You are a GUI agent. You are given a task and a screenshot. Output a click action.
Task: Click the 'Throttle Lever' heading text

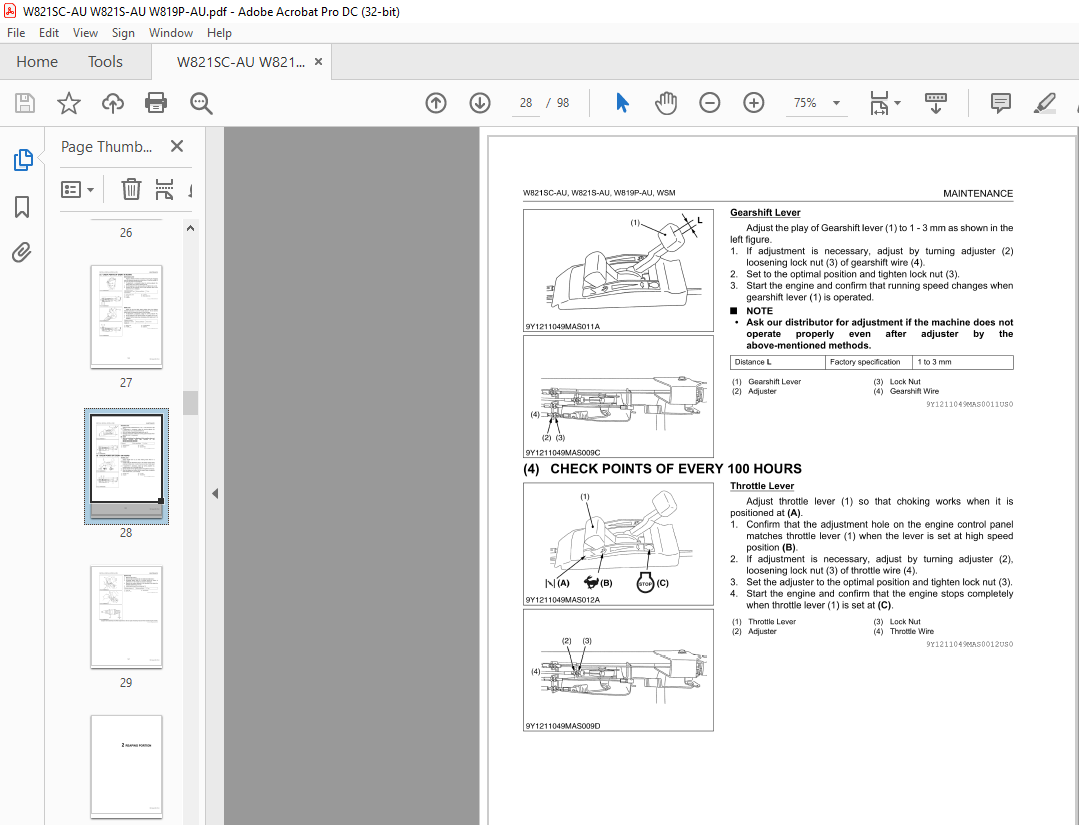[762, 486]
